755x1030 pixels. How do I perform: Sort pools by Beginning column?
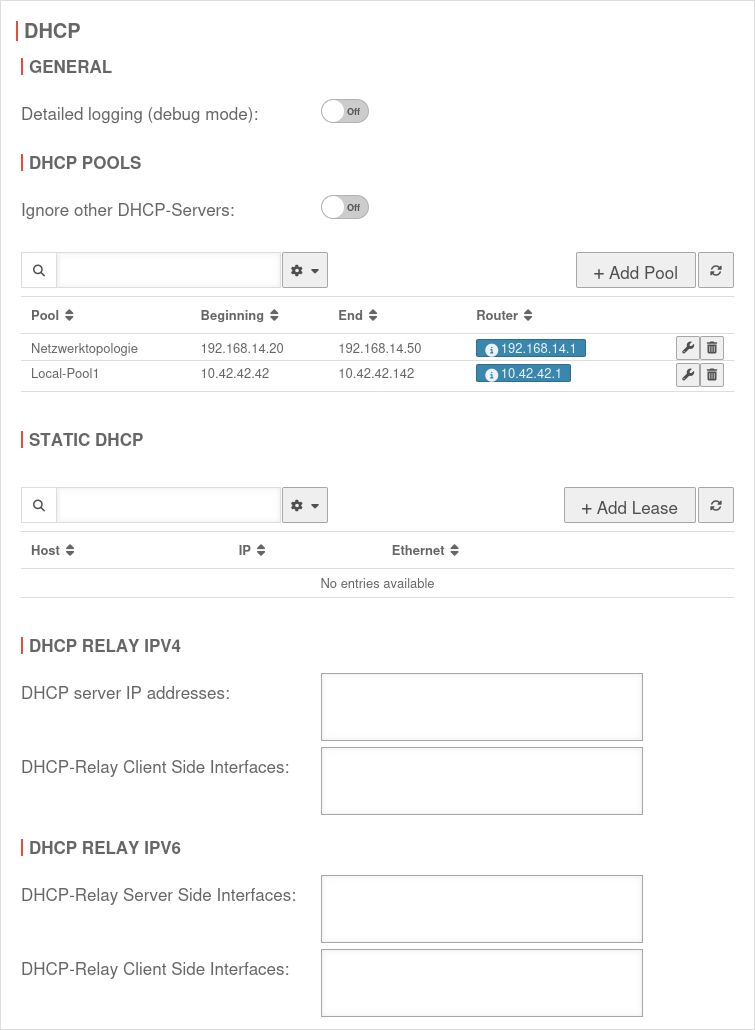[239, 315]
